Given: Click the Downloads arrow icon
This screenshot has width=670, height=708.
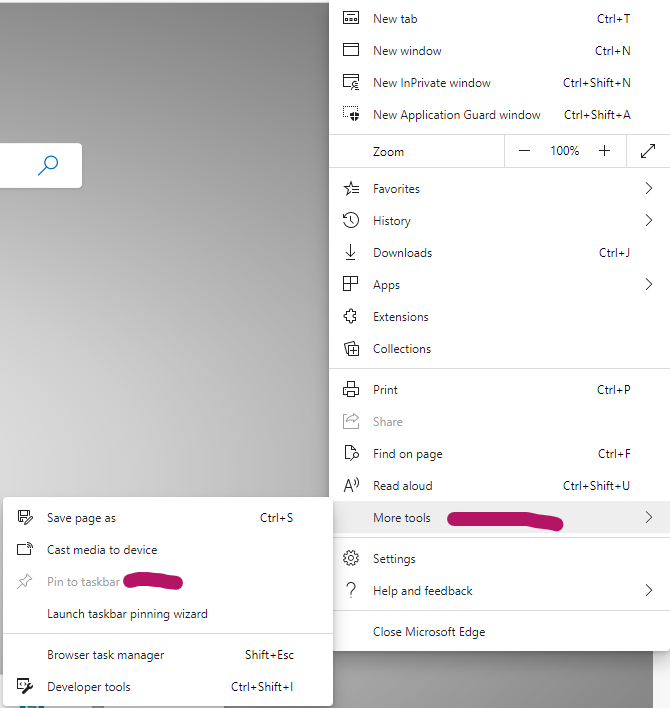Looking at the screenshot, I should 350,252.
